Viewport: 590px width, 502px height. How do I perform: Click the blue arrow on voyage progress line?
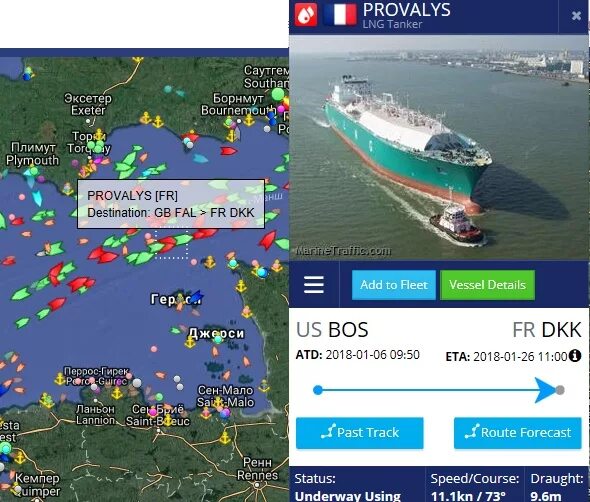546,390
